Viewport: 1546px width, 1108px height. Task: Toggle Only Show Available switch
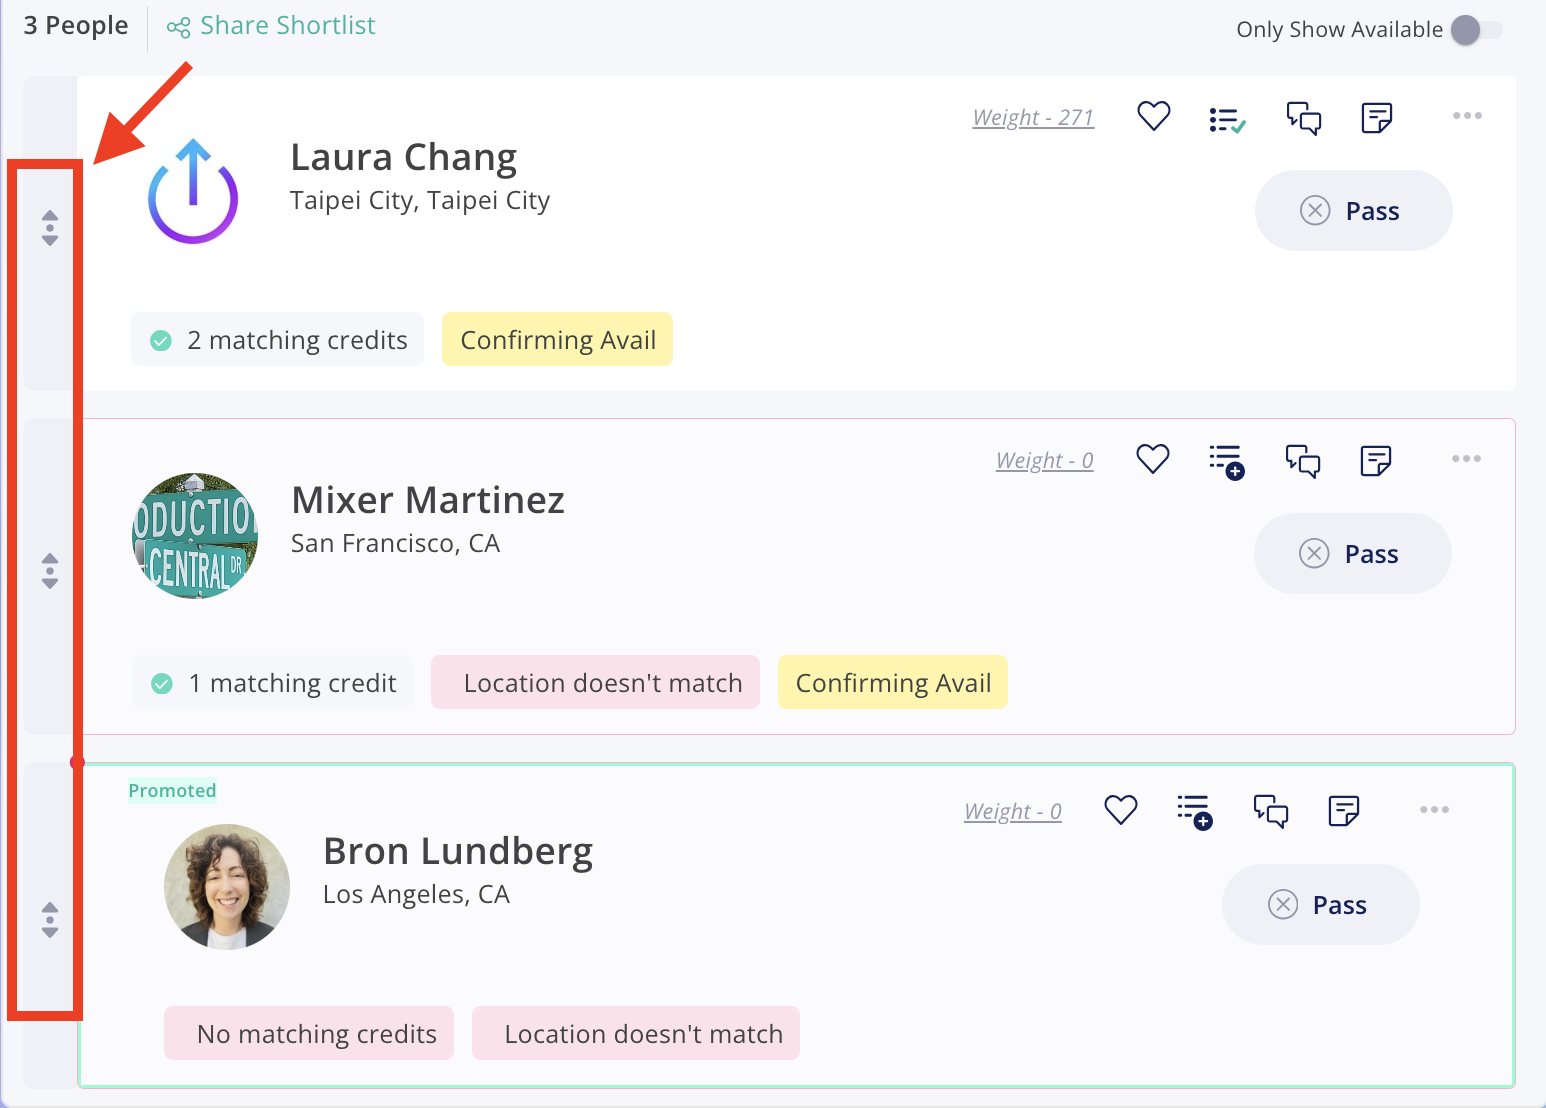coord(1477,30)
